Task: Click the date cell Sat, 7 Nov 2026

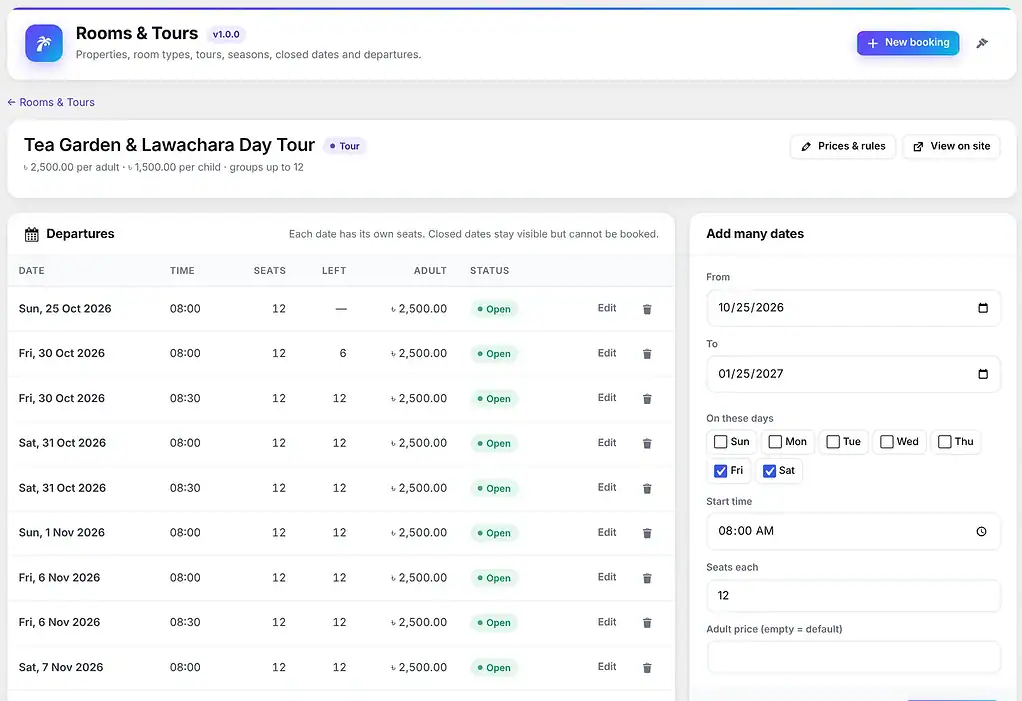Action: pyautogui.click(x=61, y=667)
